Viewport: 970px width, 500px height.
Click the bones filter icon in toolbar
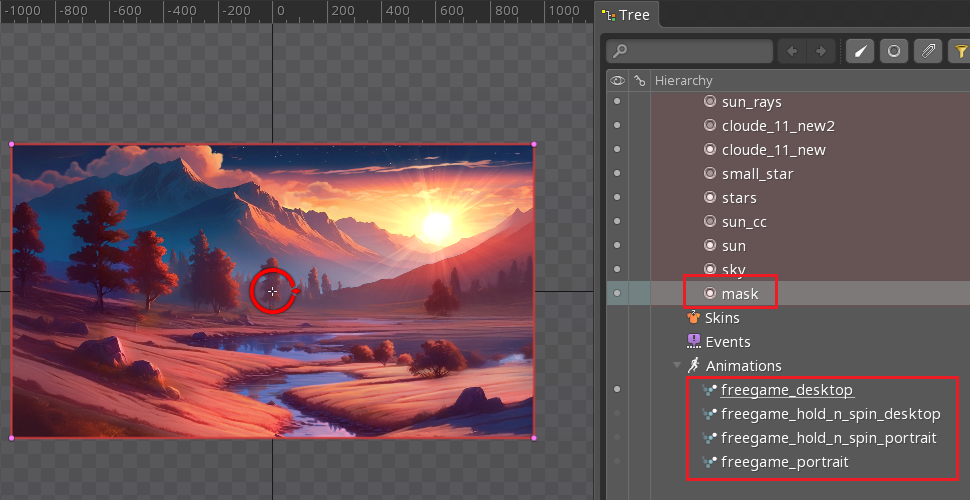point(861,51)
